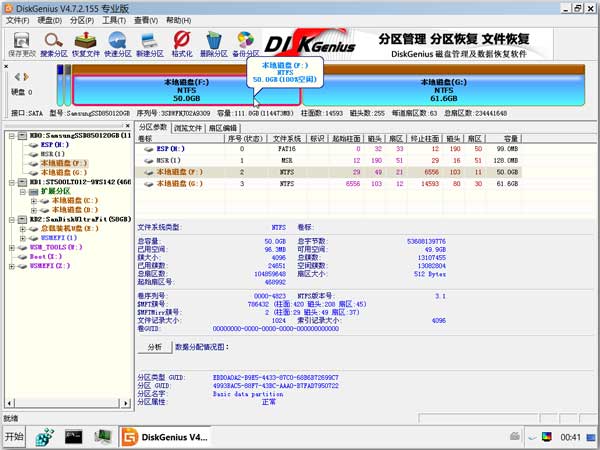This screenshot has width=600, height=450.
Task: Collapse the HD0 SamsungSSD850 tree node
Action: [12, 136]
